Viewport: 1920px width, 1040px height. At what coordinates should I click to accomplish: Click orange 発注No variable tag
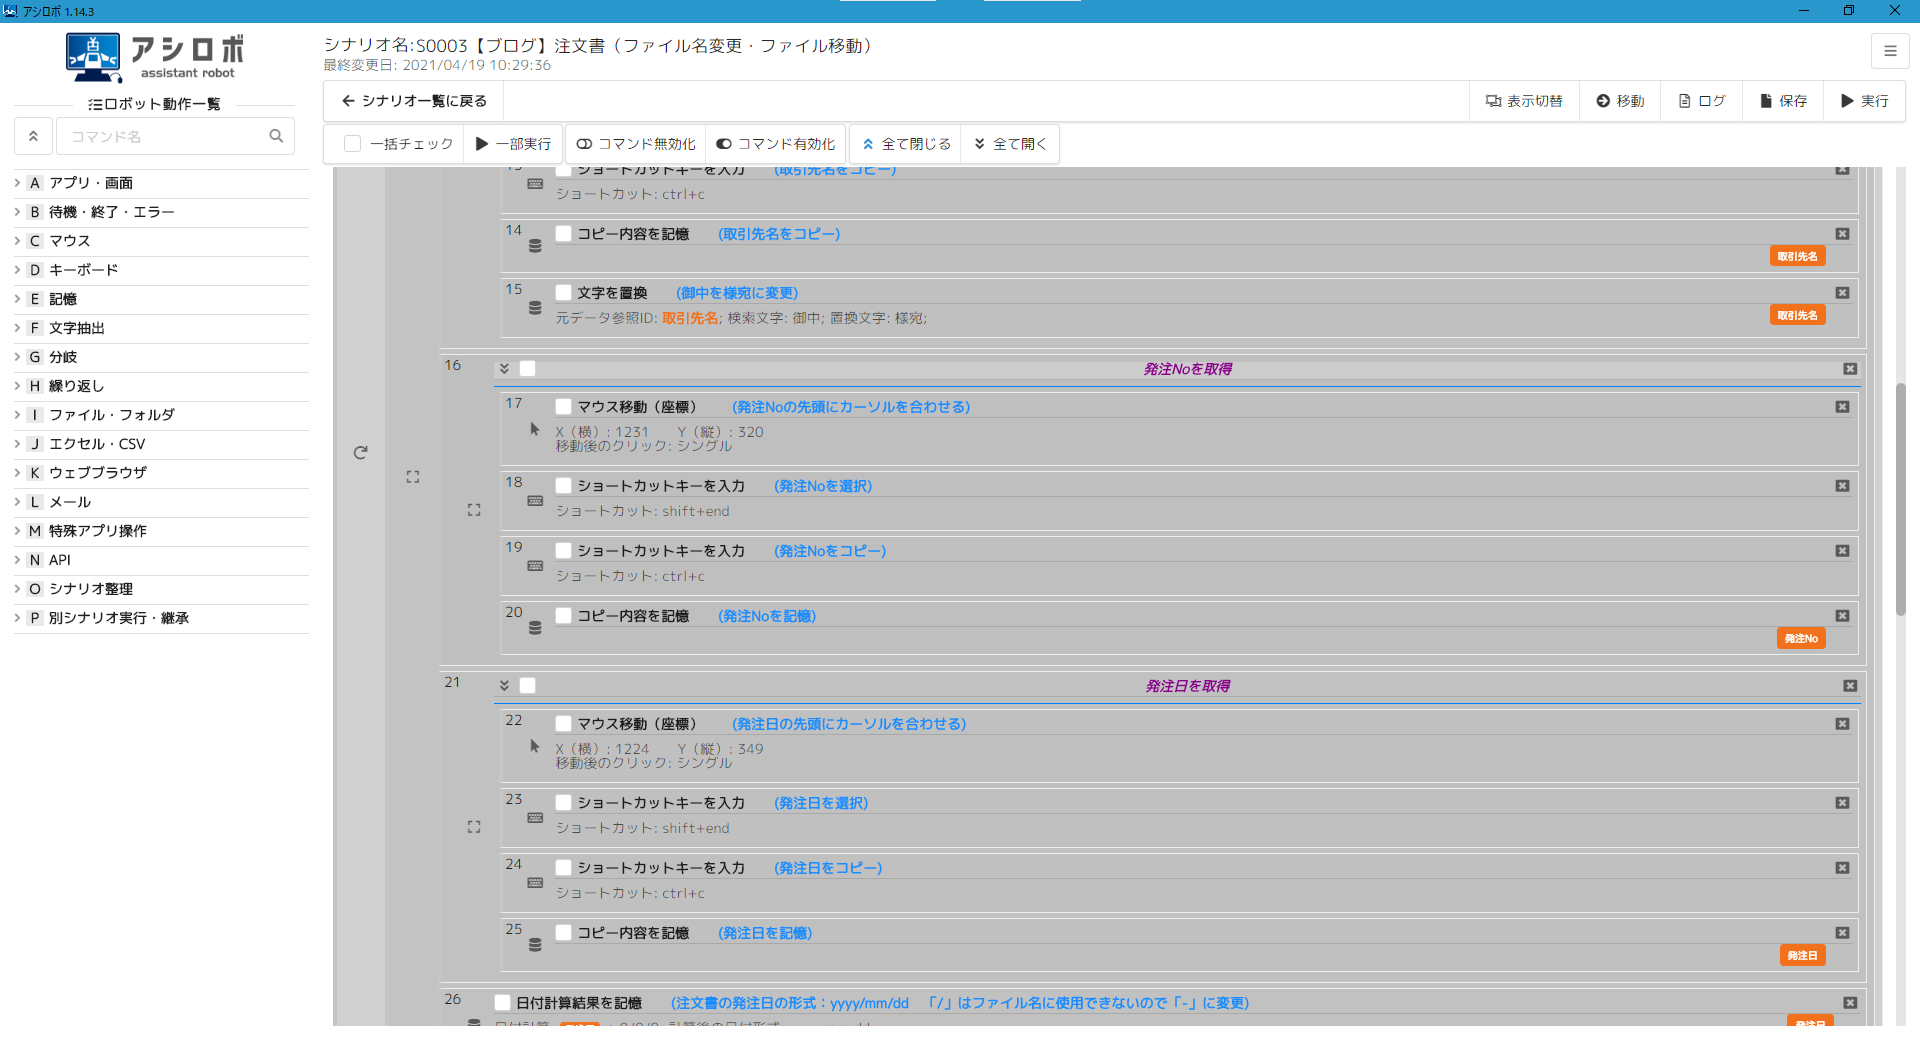click(x=1801, y=639)
